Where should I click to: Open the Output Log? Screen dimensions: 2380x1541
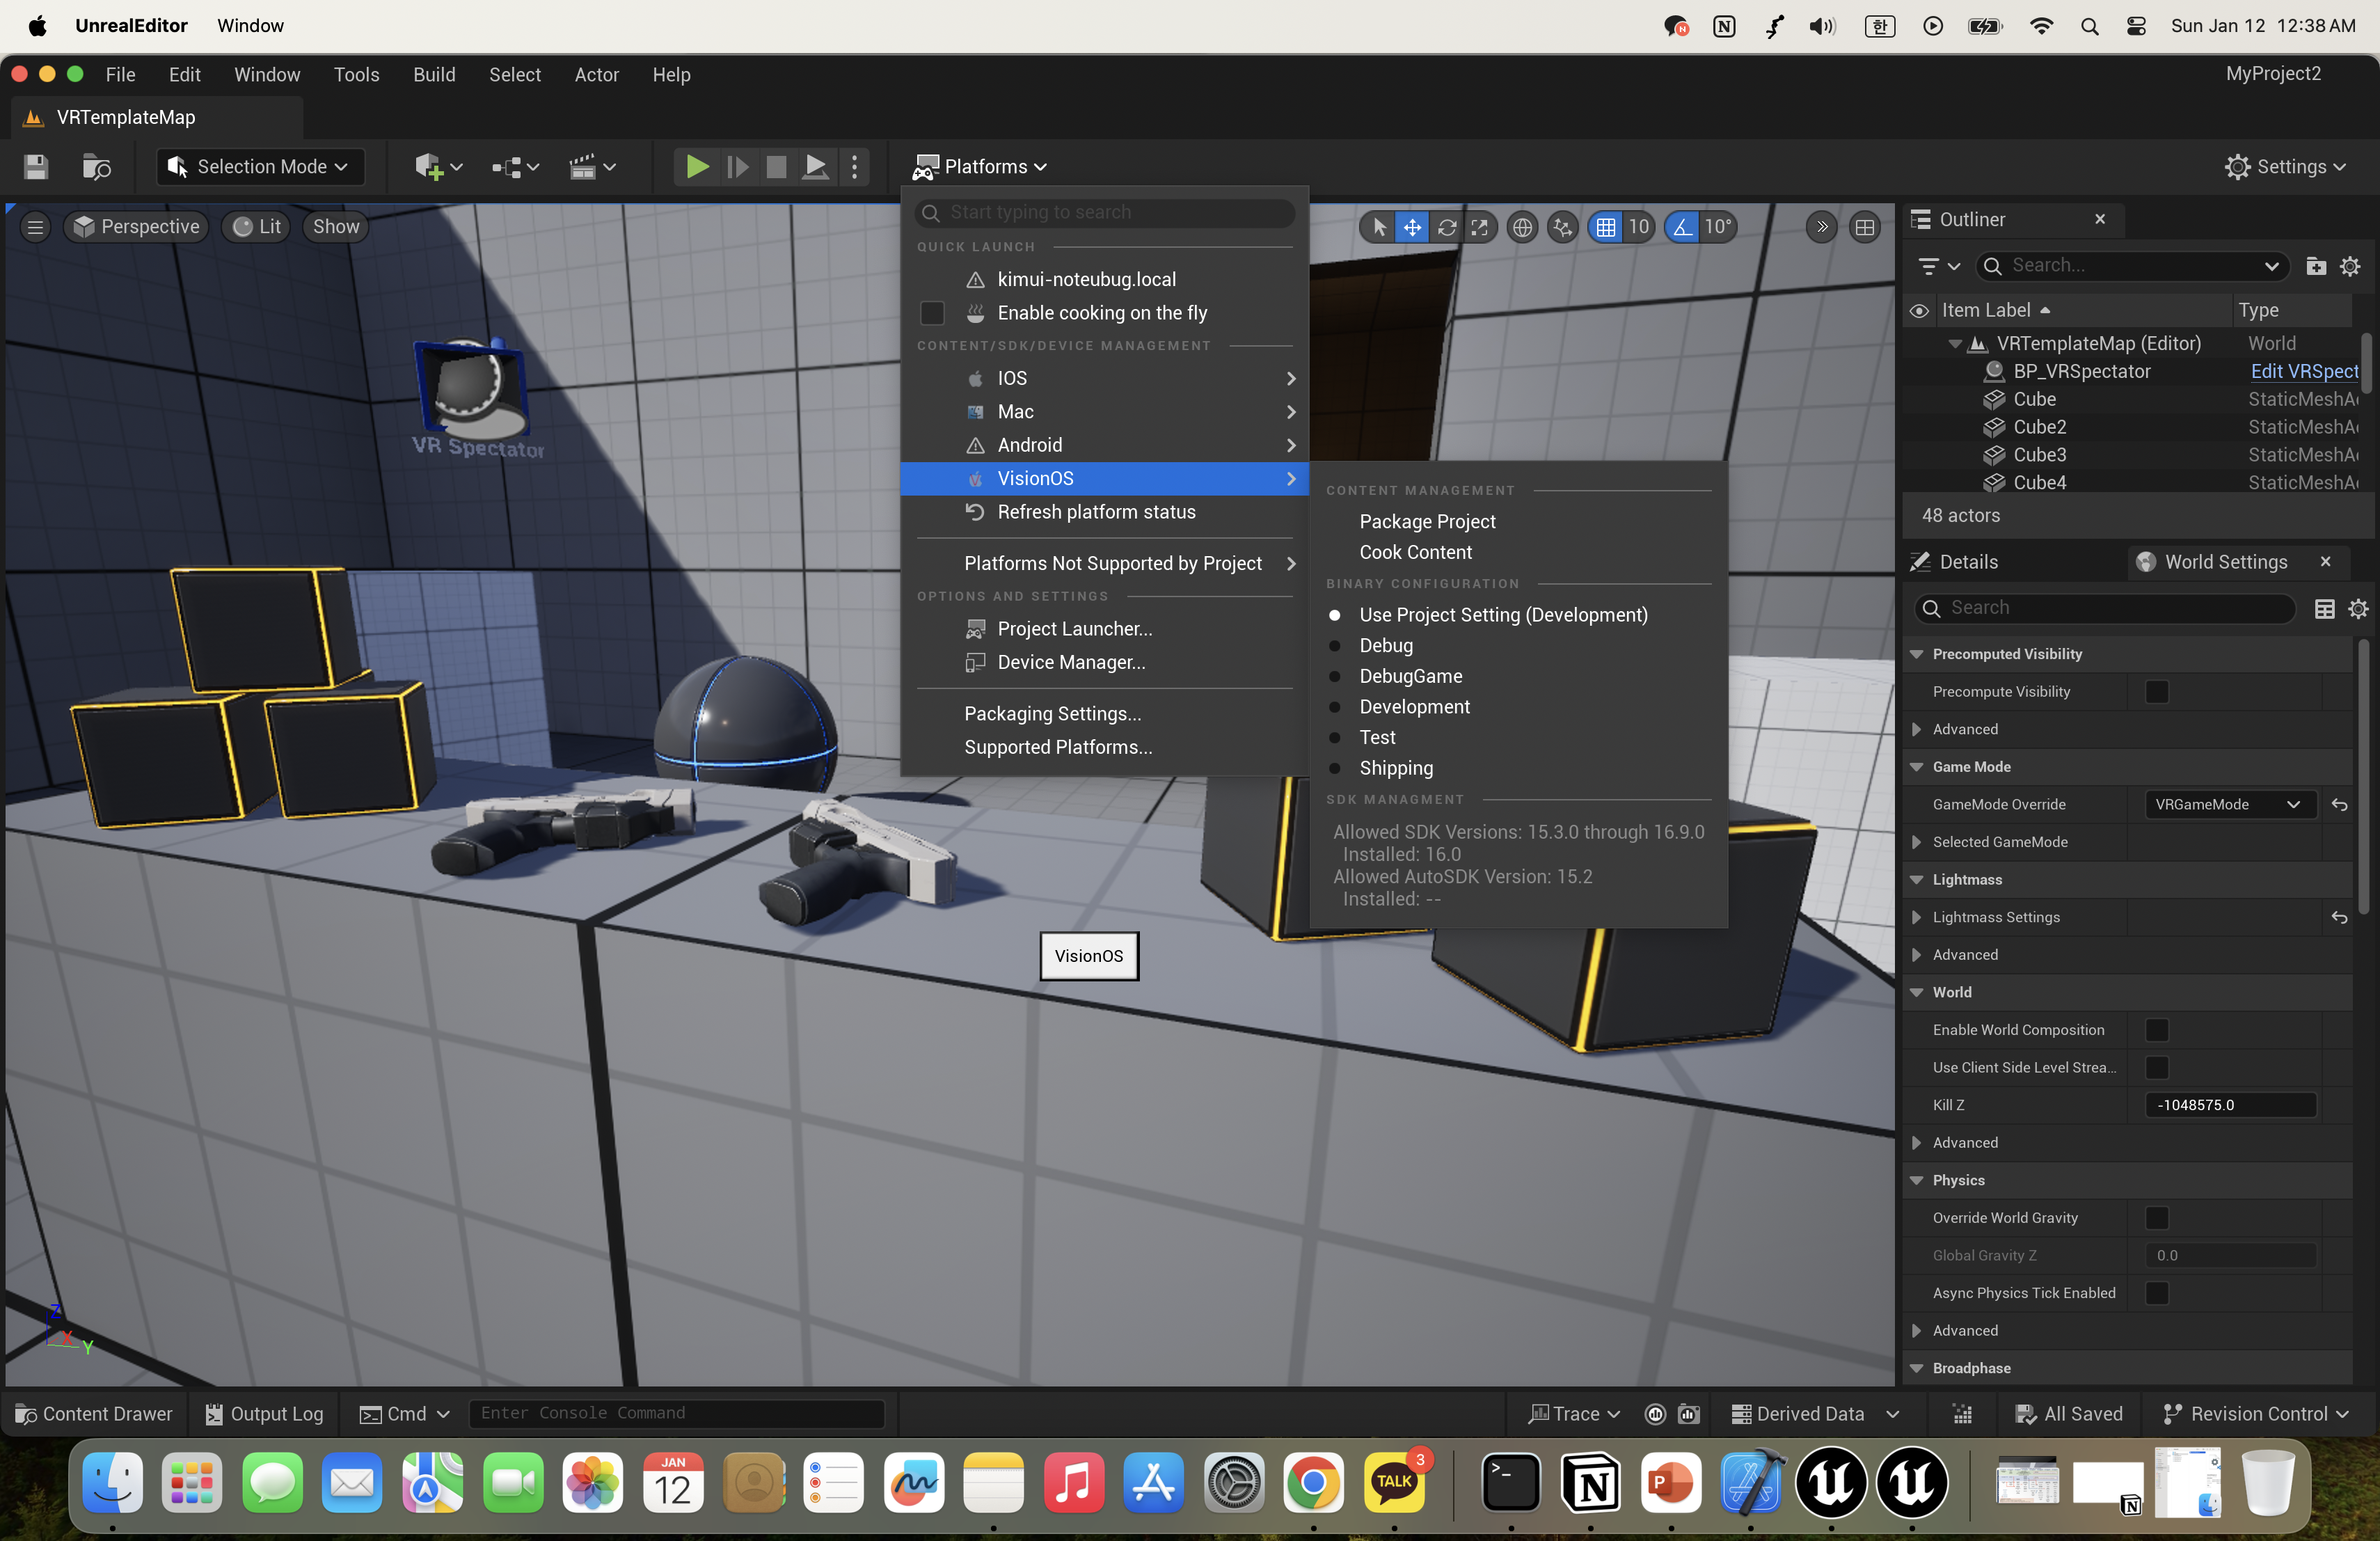(x=264, y=1414)
